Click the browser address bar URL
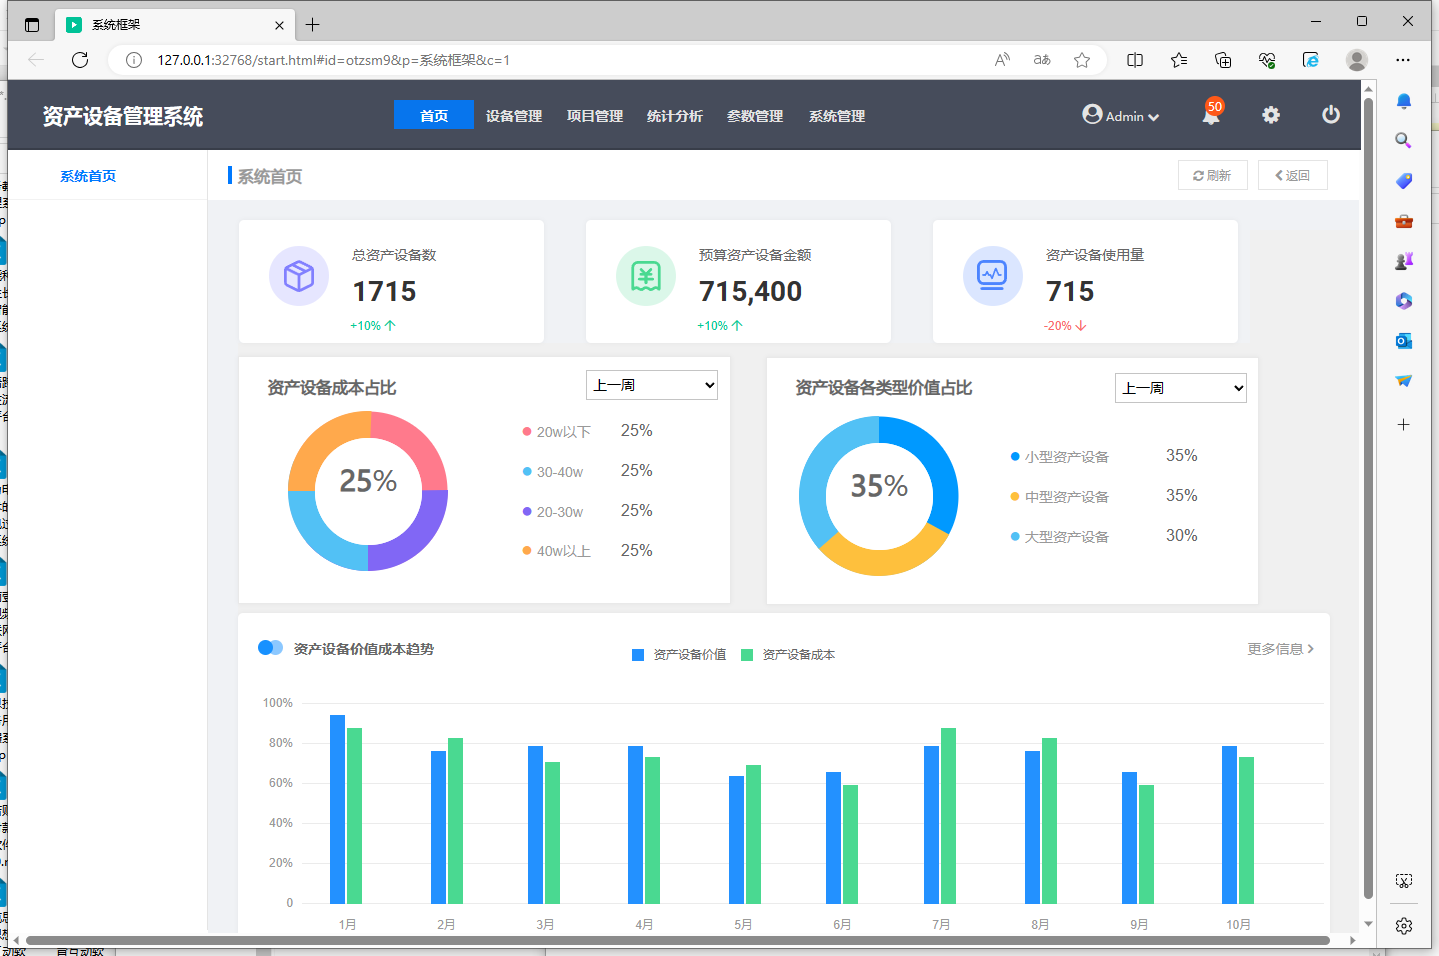Screen dimensions: 1439x956 click(333, 60)
